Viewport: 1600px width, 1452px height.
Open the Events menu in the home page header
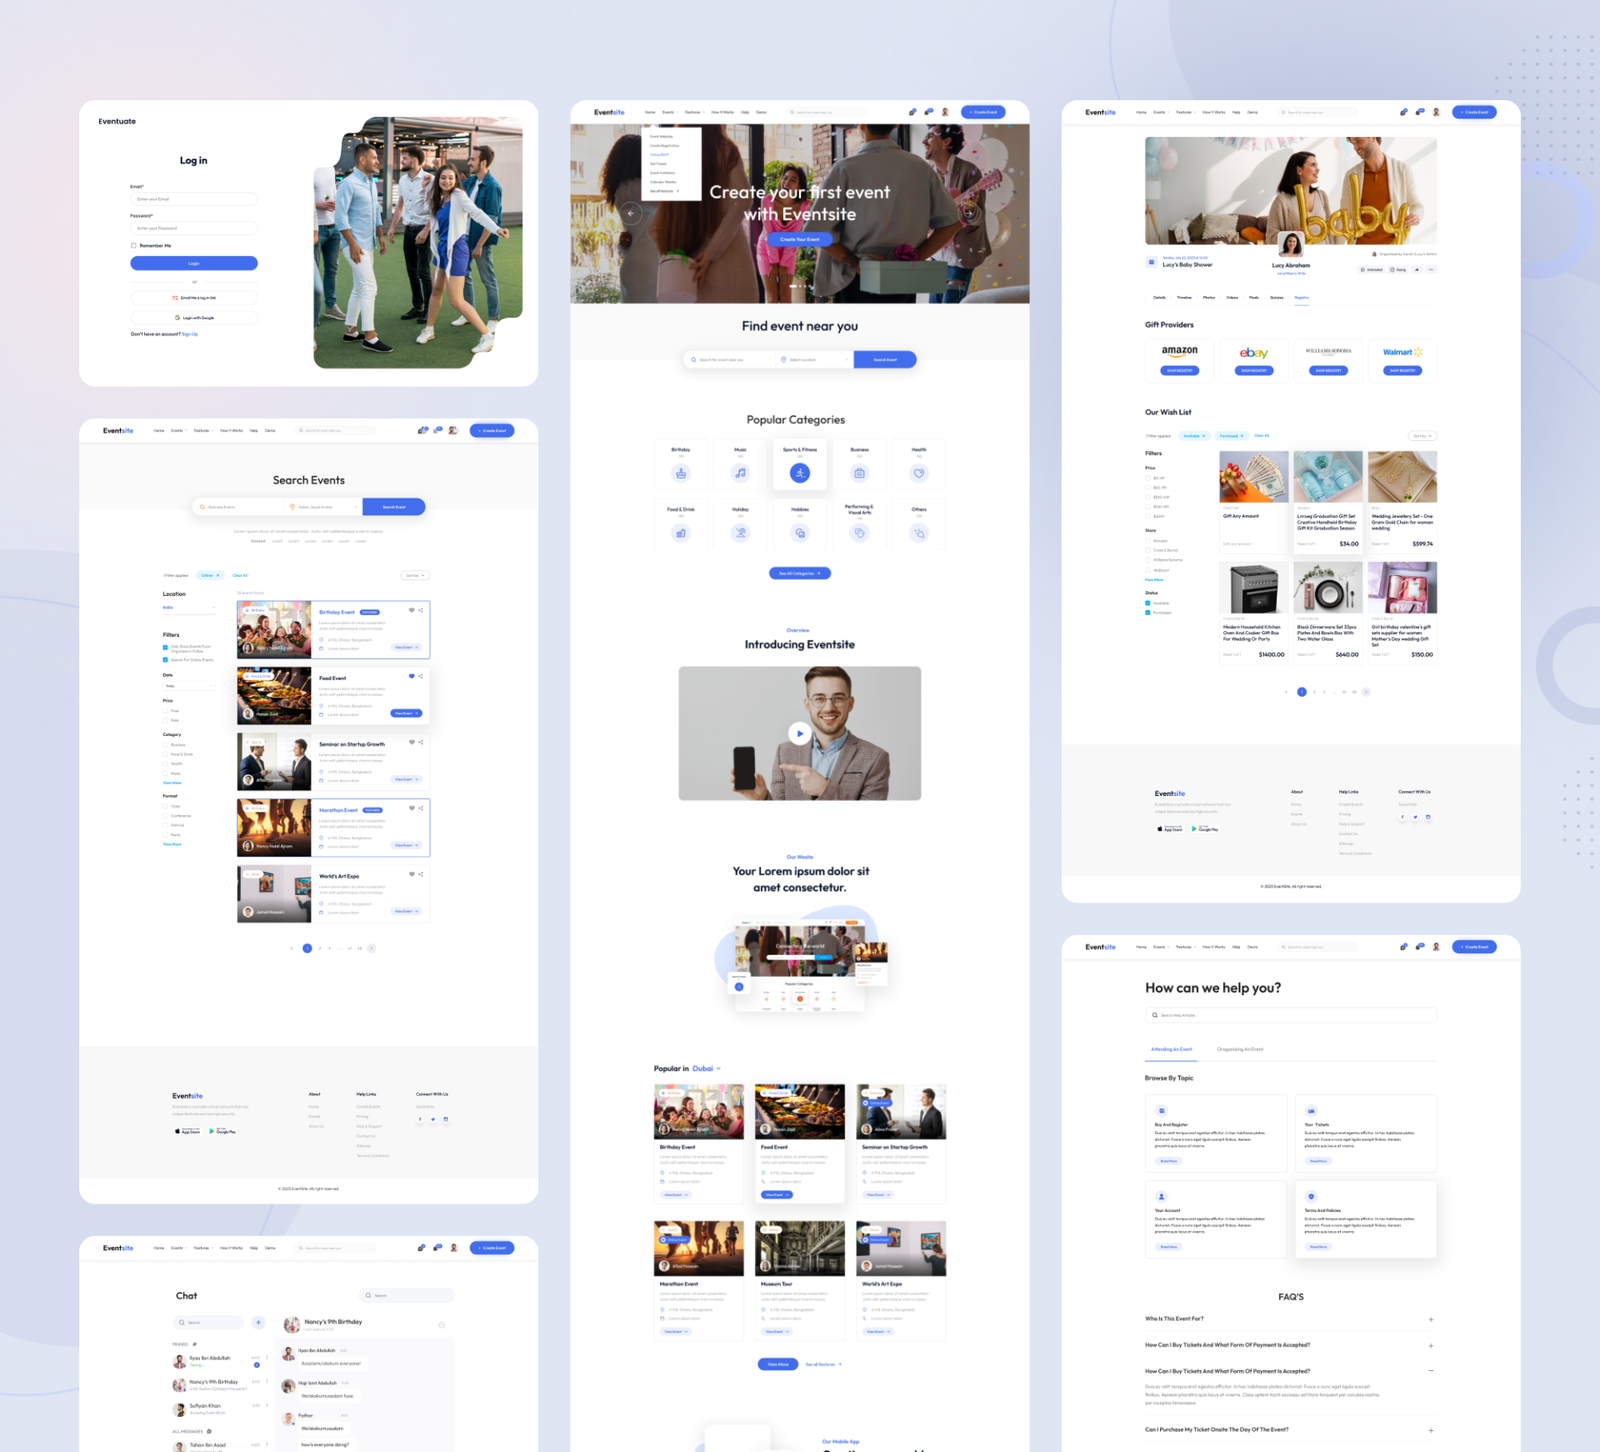tap(669, 112)
